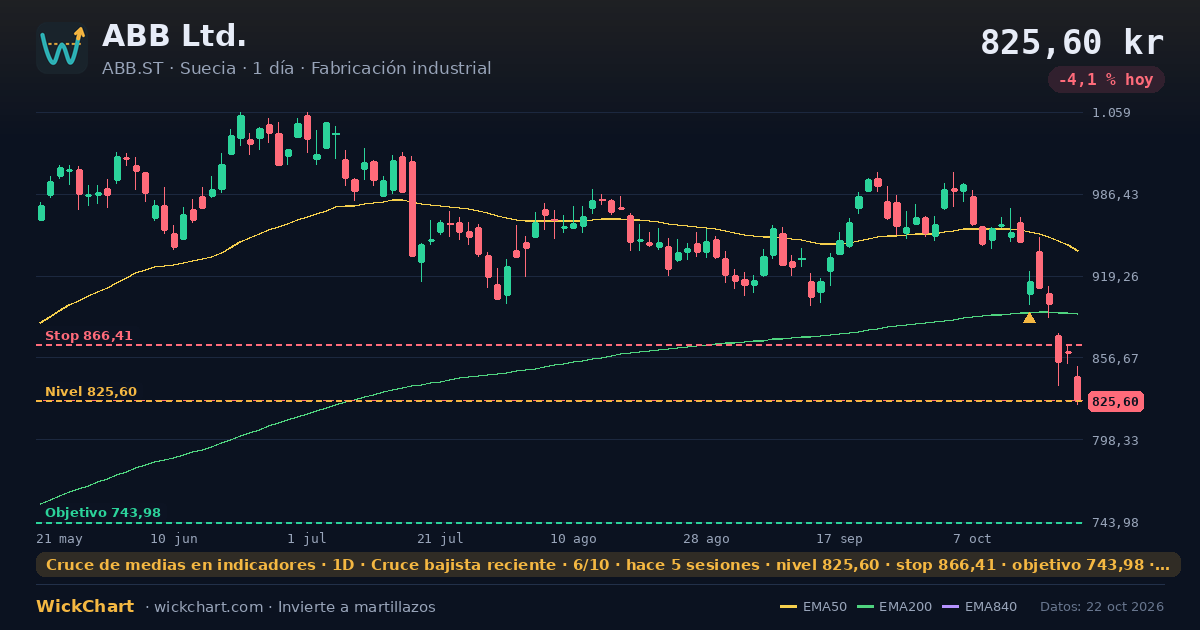Viewport: 1200px width, 630px height.
Task: Click the 17 sep date label
Action: (839, 538)
